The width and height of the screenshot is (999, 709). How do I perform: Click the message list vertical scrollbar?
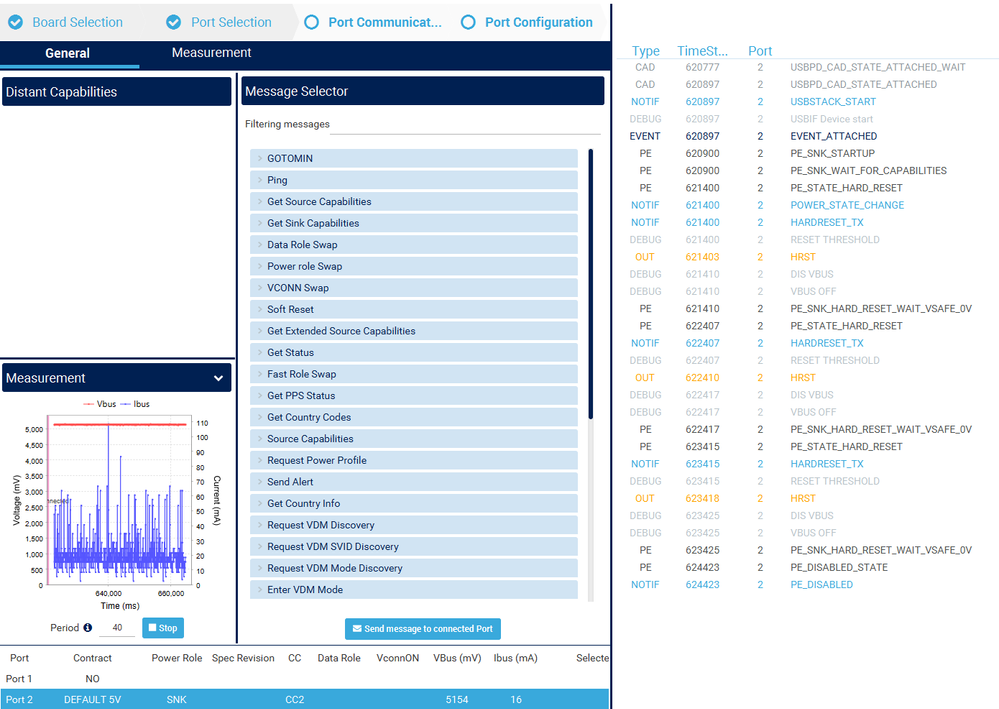click(x=591, y=284)
